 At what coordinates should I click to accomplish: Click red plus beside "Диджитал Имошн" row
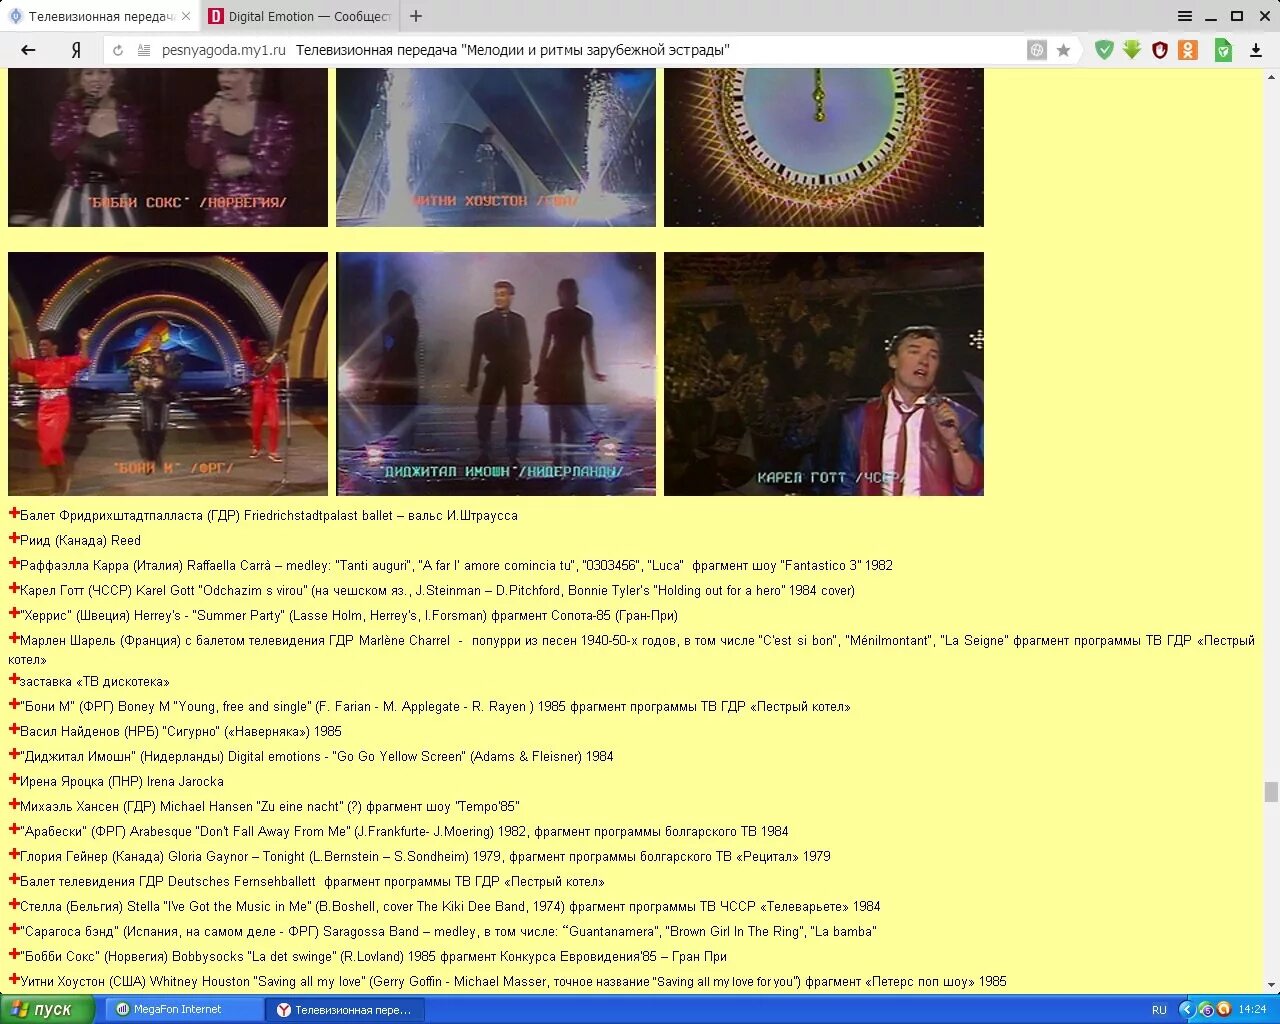pyautogui.click(x=14, y=755)
